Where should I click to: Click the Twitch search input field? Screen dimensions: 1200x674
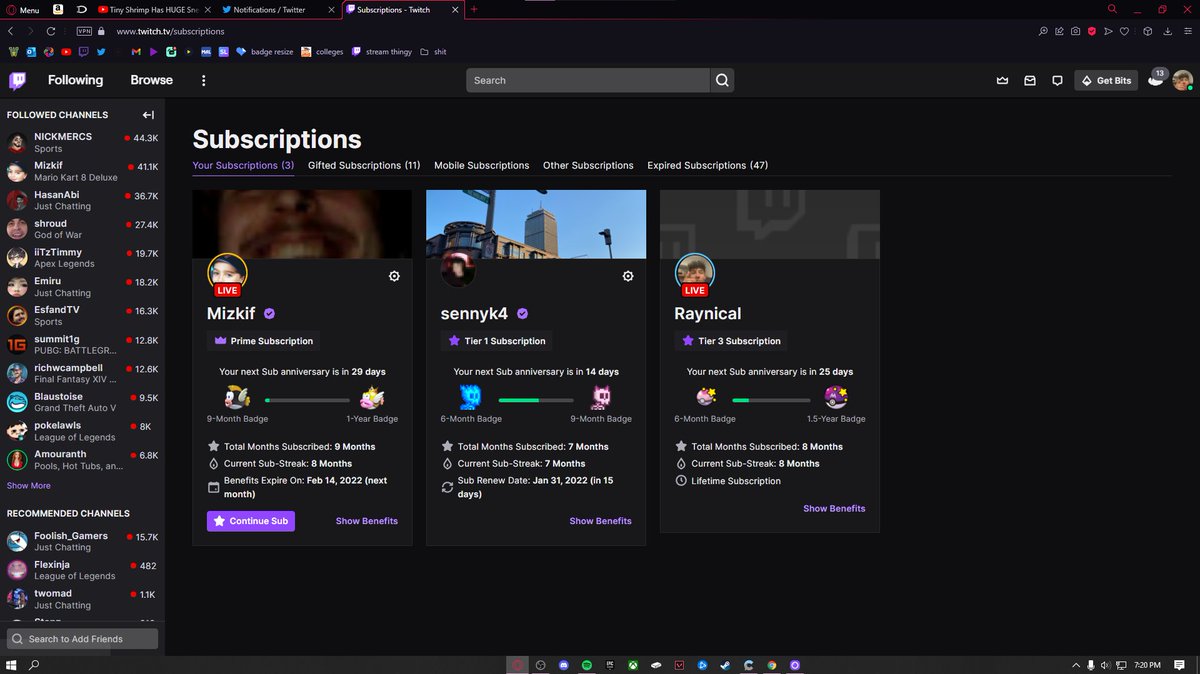pyautogui.click(x=588, y=81)
